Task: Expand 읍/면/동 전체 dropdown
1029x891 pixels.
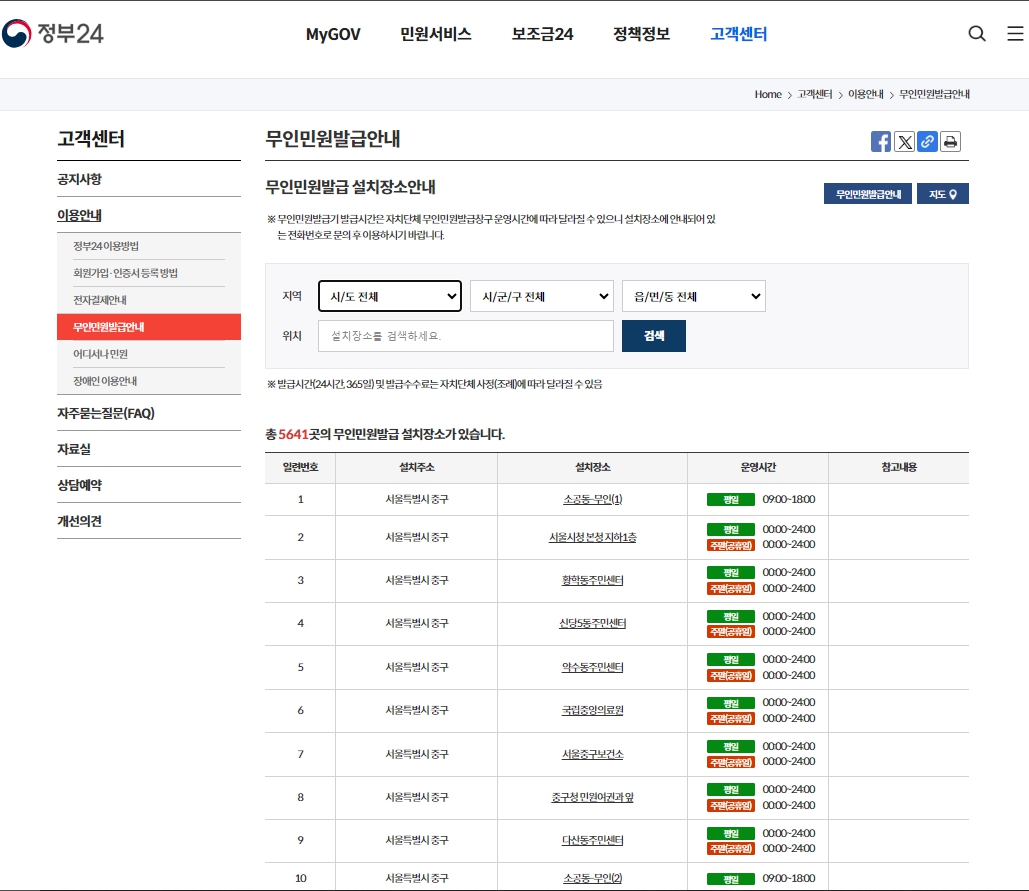Action: pyautogui.click(x=694, y=296)
